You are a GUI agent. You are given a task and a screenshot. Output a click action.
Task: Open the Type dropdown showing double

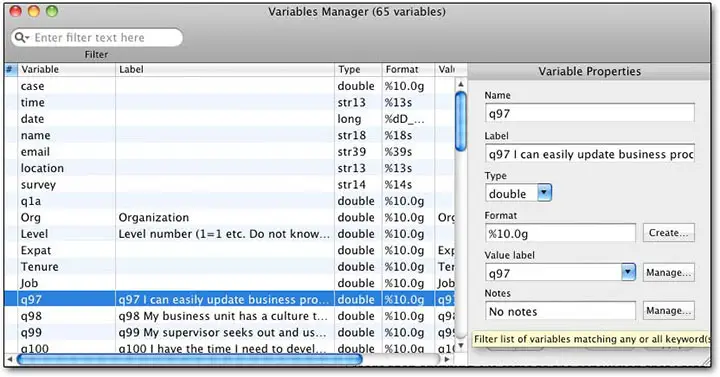518,193
